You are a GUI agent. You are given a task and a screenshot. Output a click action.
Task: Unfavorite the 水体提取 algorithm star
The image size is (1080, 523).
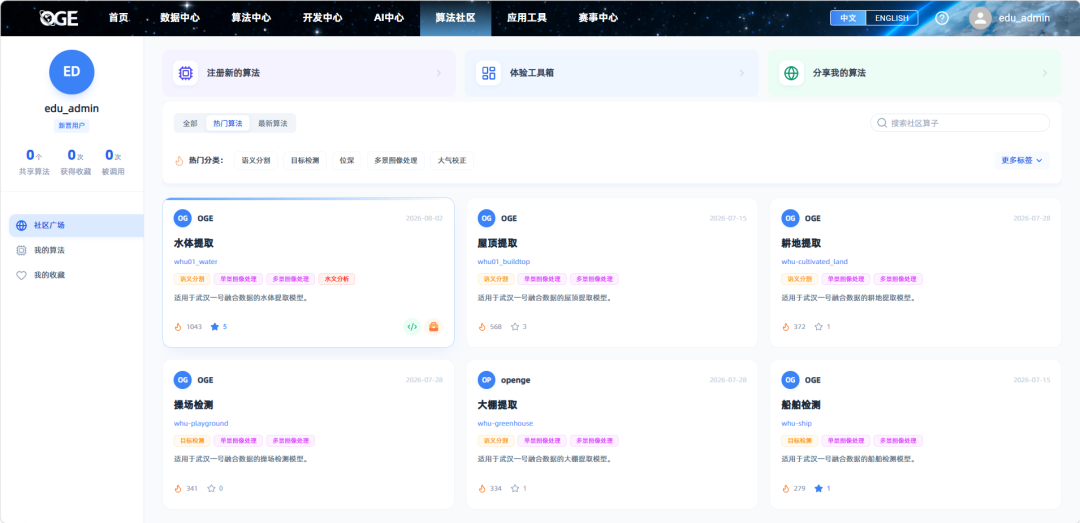(x=214, y=327)
